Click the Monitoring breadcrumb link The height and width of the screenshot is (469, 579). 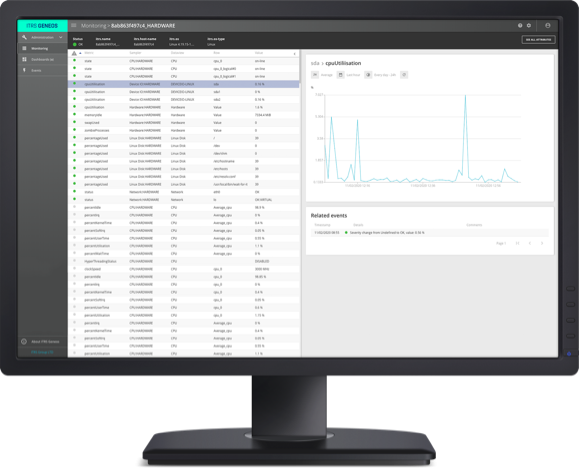click(x=93, y=25)
